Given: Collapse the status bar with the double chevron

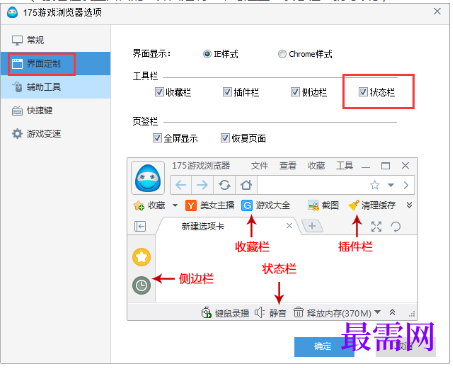Looking at the screenshot, I should point(392,312).
